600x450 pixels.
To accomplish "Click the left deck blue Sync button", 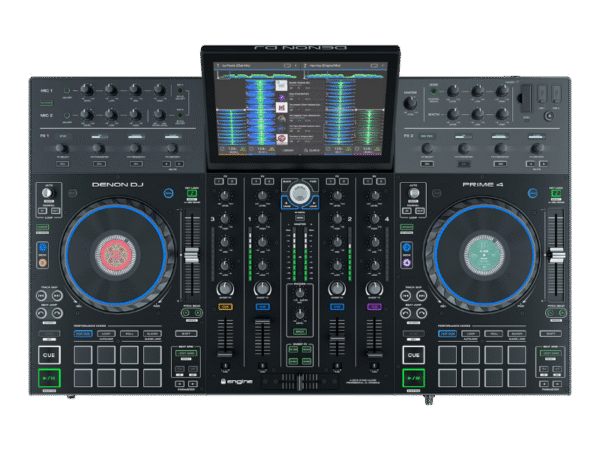I will point(43,243).
